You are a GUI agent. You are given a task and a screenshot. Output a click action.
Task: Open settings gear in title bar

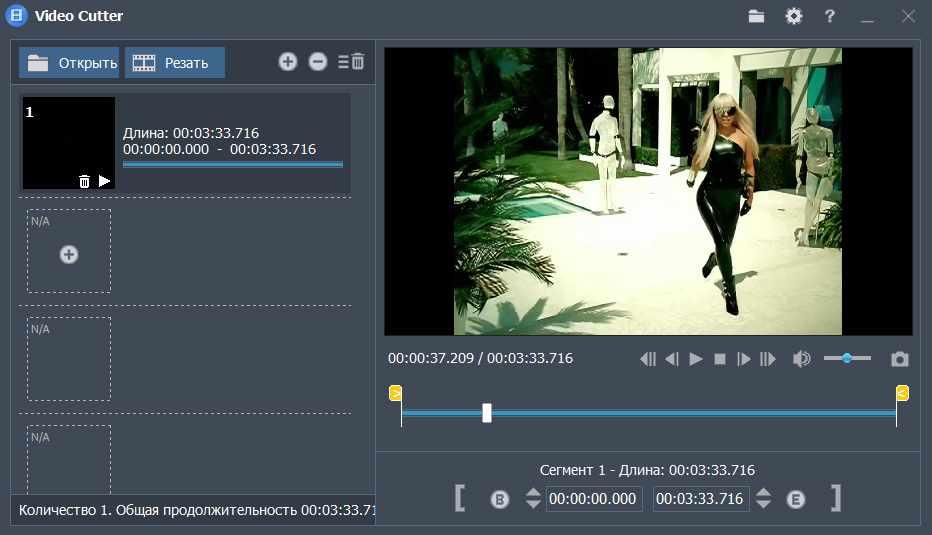[794, 16]
